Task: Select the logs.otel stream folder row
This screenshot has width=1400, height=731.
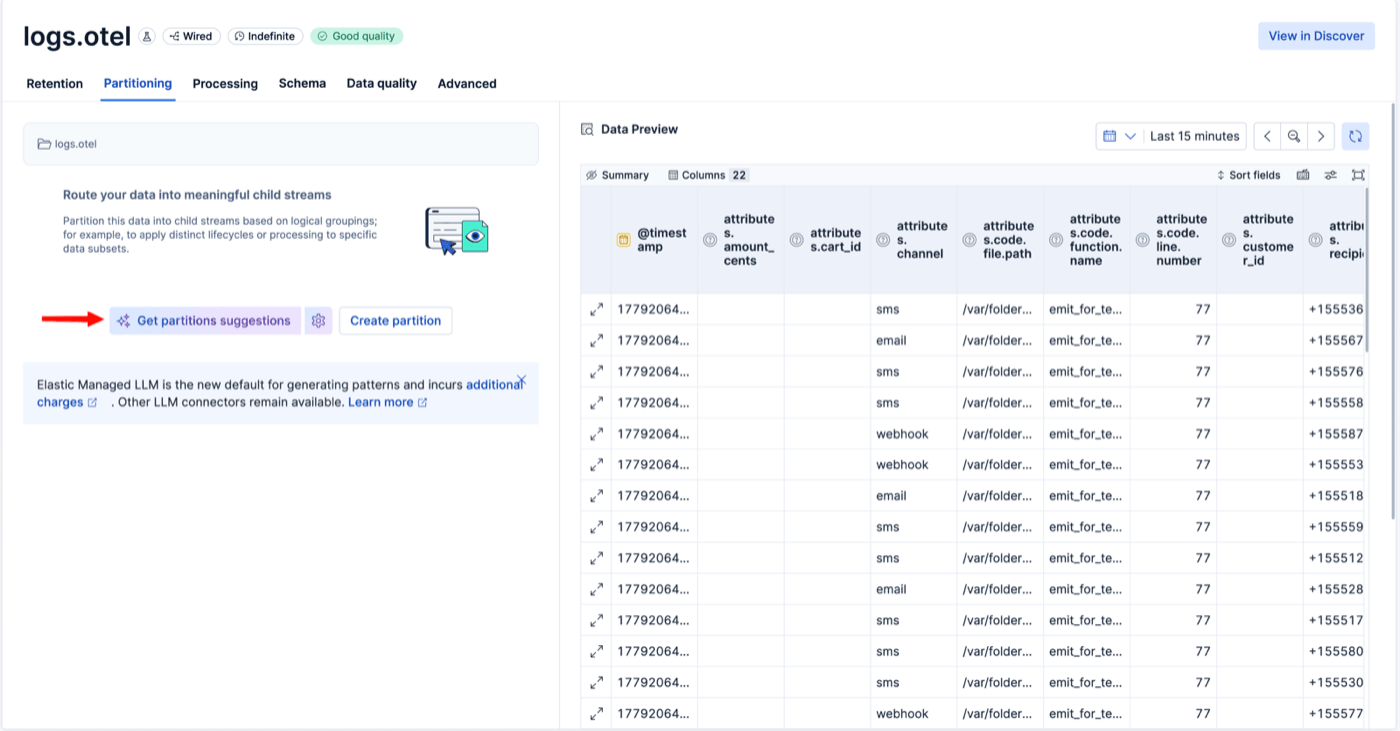Action: (281, 144)
